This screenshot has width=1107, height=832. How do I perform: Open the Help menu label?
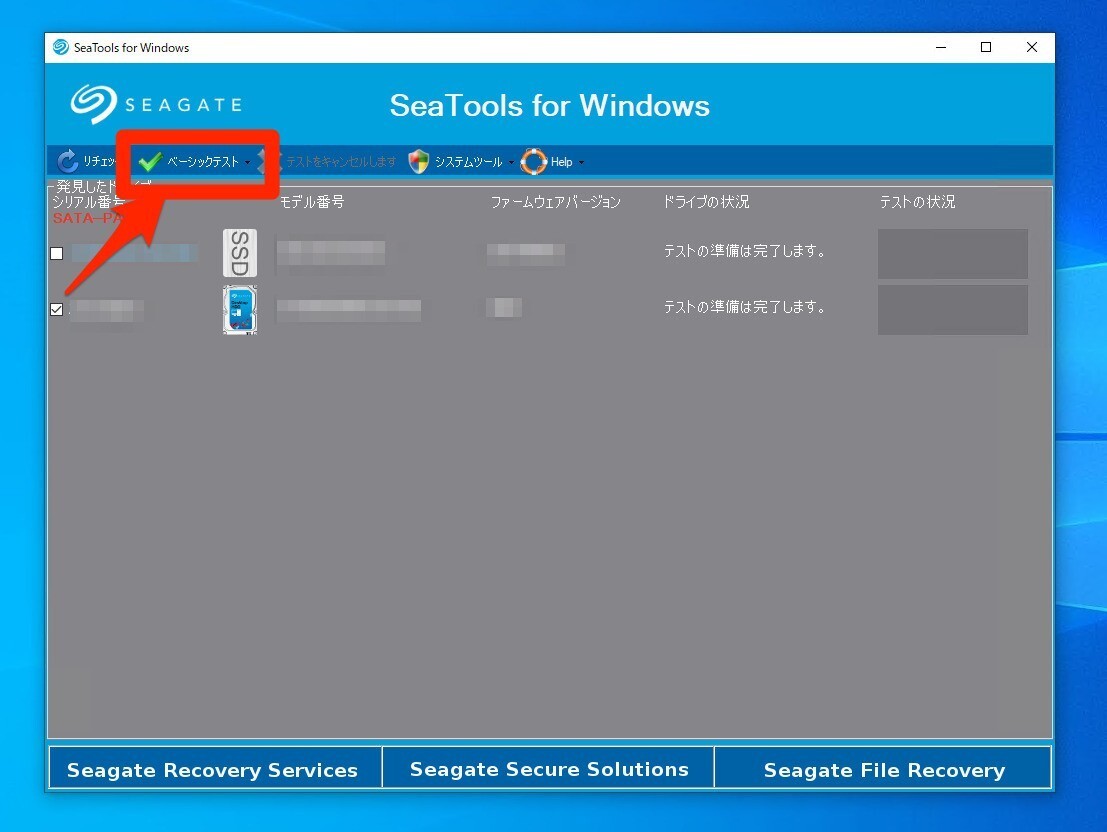tap(561, 162)
